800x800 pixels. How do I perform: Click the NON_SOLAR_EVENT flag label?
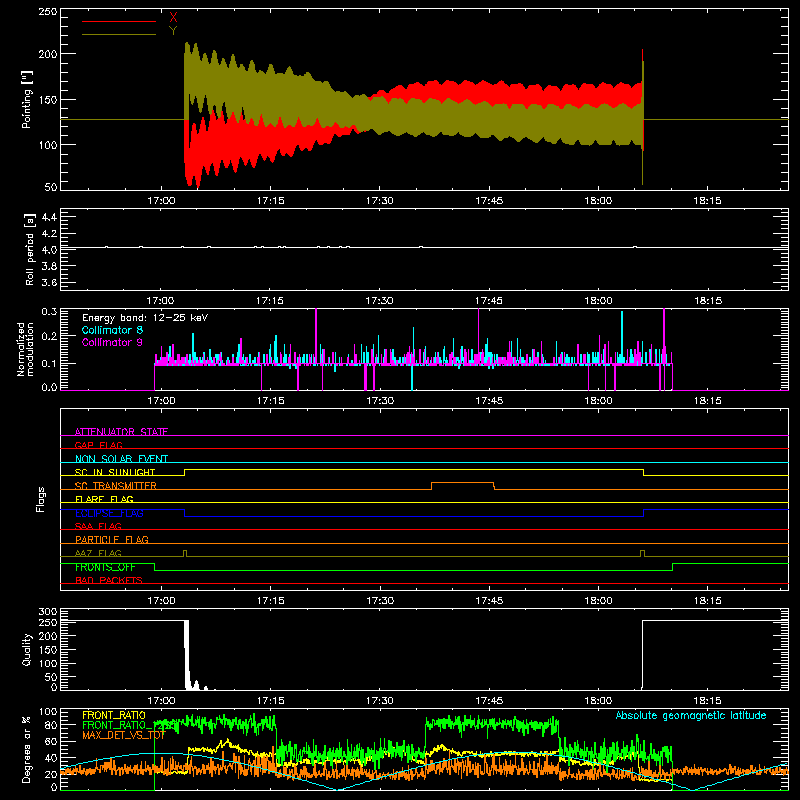121,459
